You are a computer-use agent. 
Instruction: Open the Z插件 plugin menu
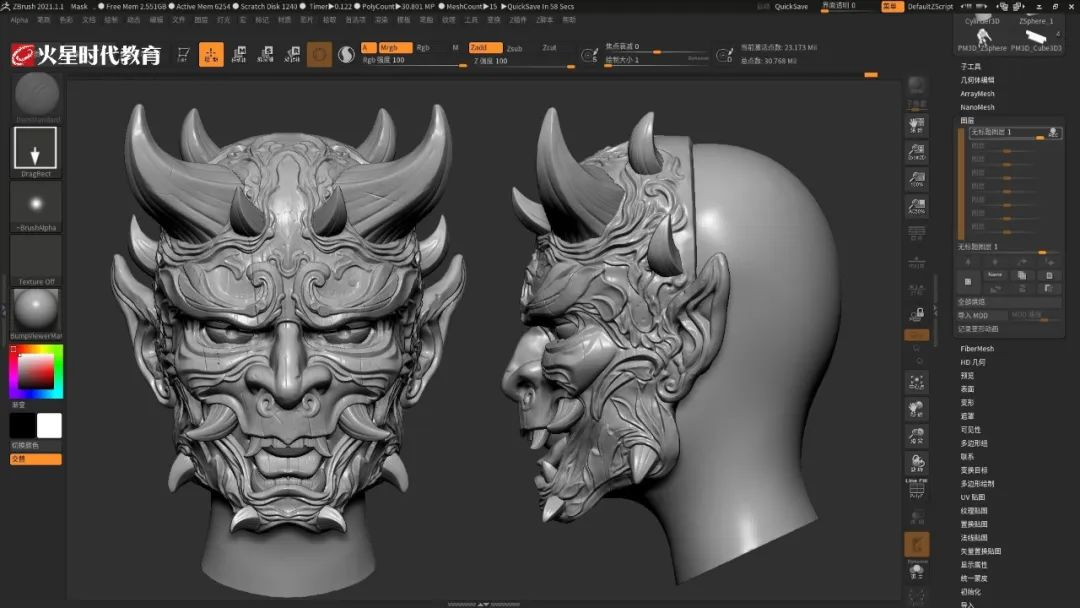pyautogui.click(x=517, y=20)
